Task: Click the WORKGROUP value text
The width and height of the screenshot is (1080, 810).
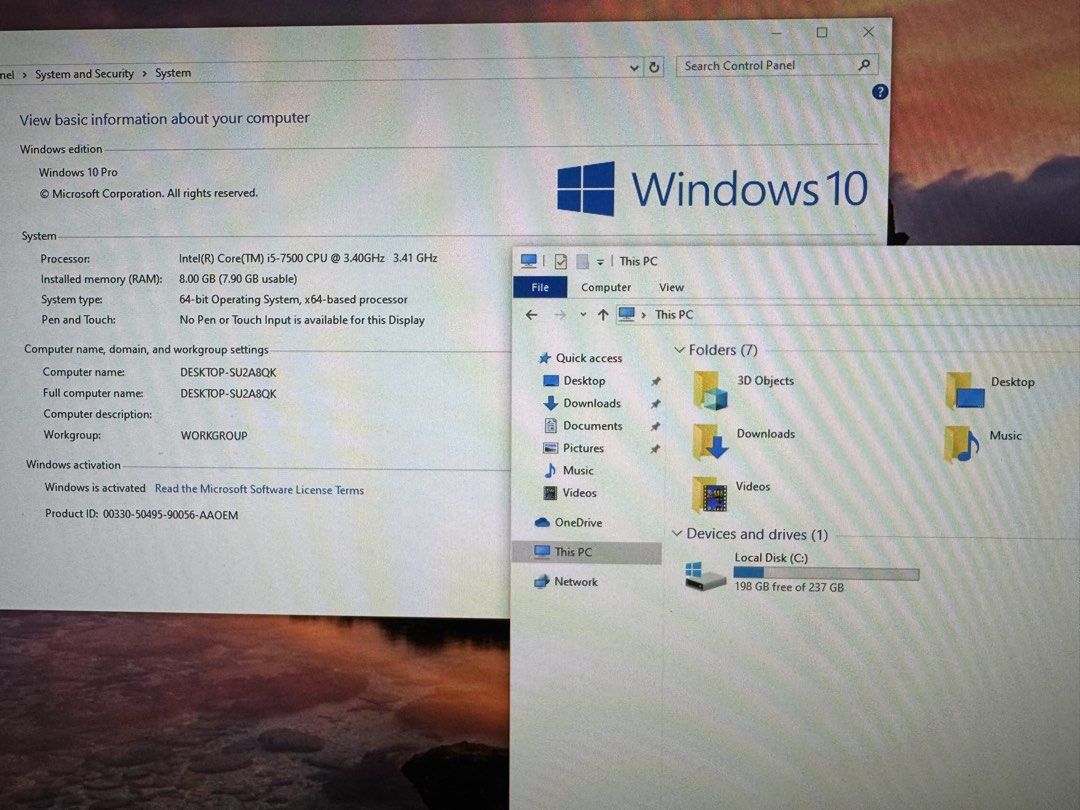Action: tap(214, 435)
